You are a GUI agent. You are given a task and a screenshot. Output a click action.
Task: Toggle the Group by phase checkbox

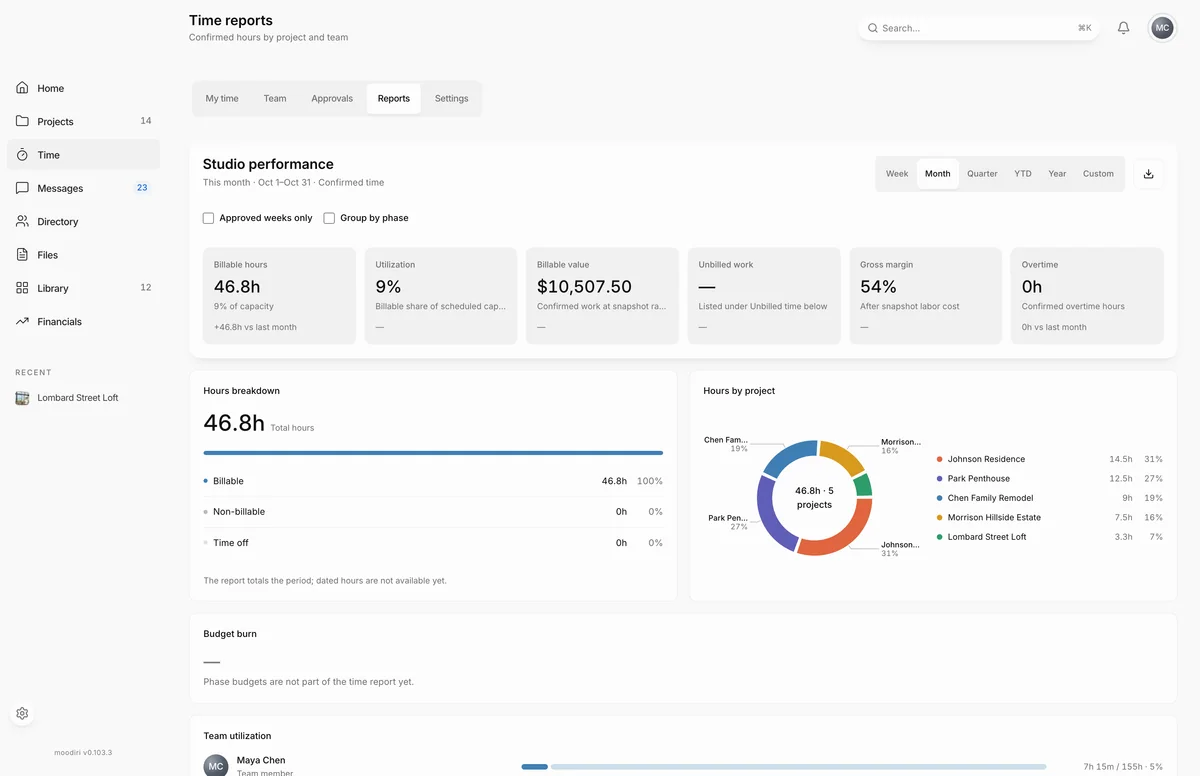click(329, 218)
